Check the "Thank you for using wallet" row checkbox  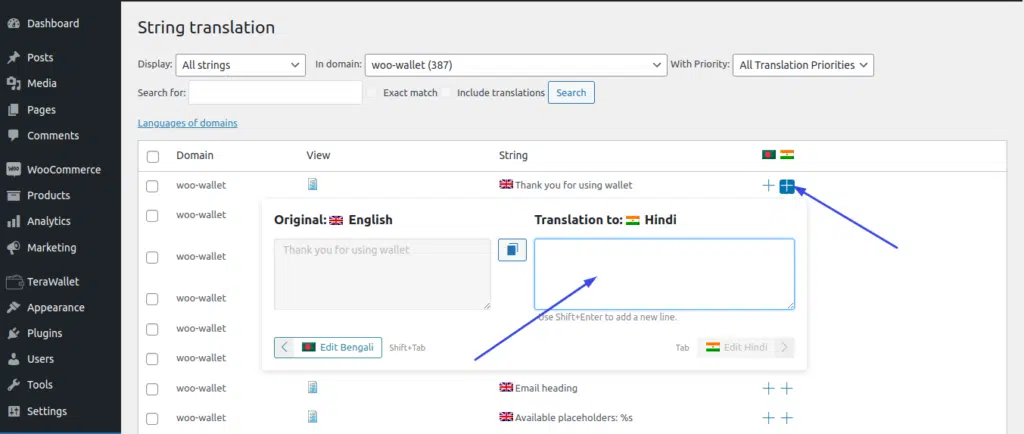[x=152, y=186]
